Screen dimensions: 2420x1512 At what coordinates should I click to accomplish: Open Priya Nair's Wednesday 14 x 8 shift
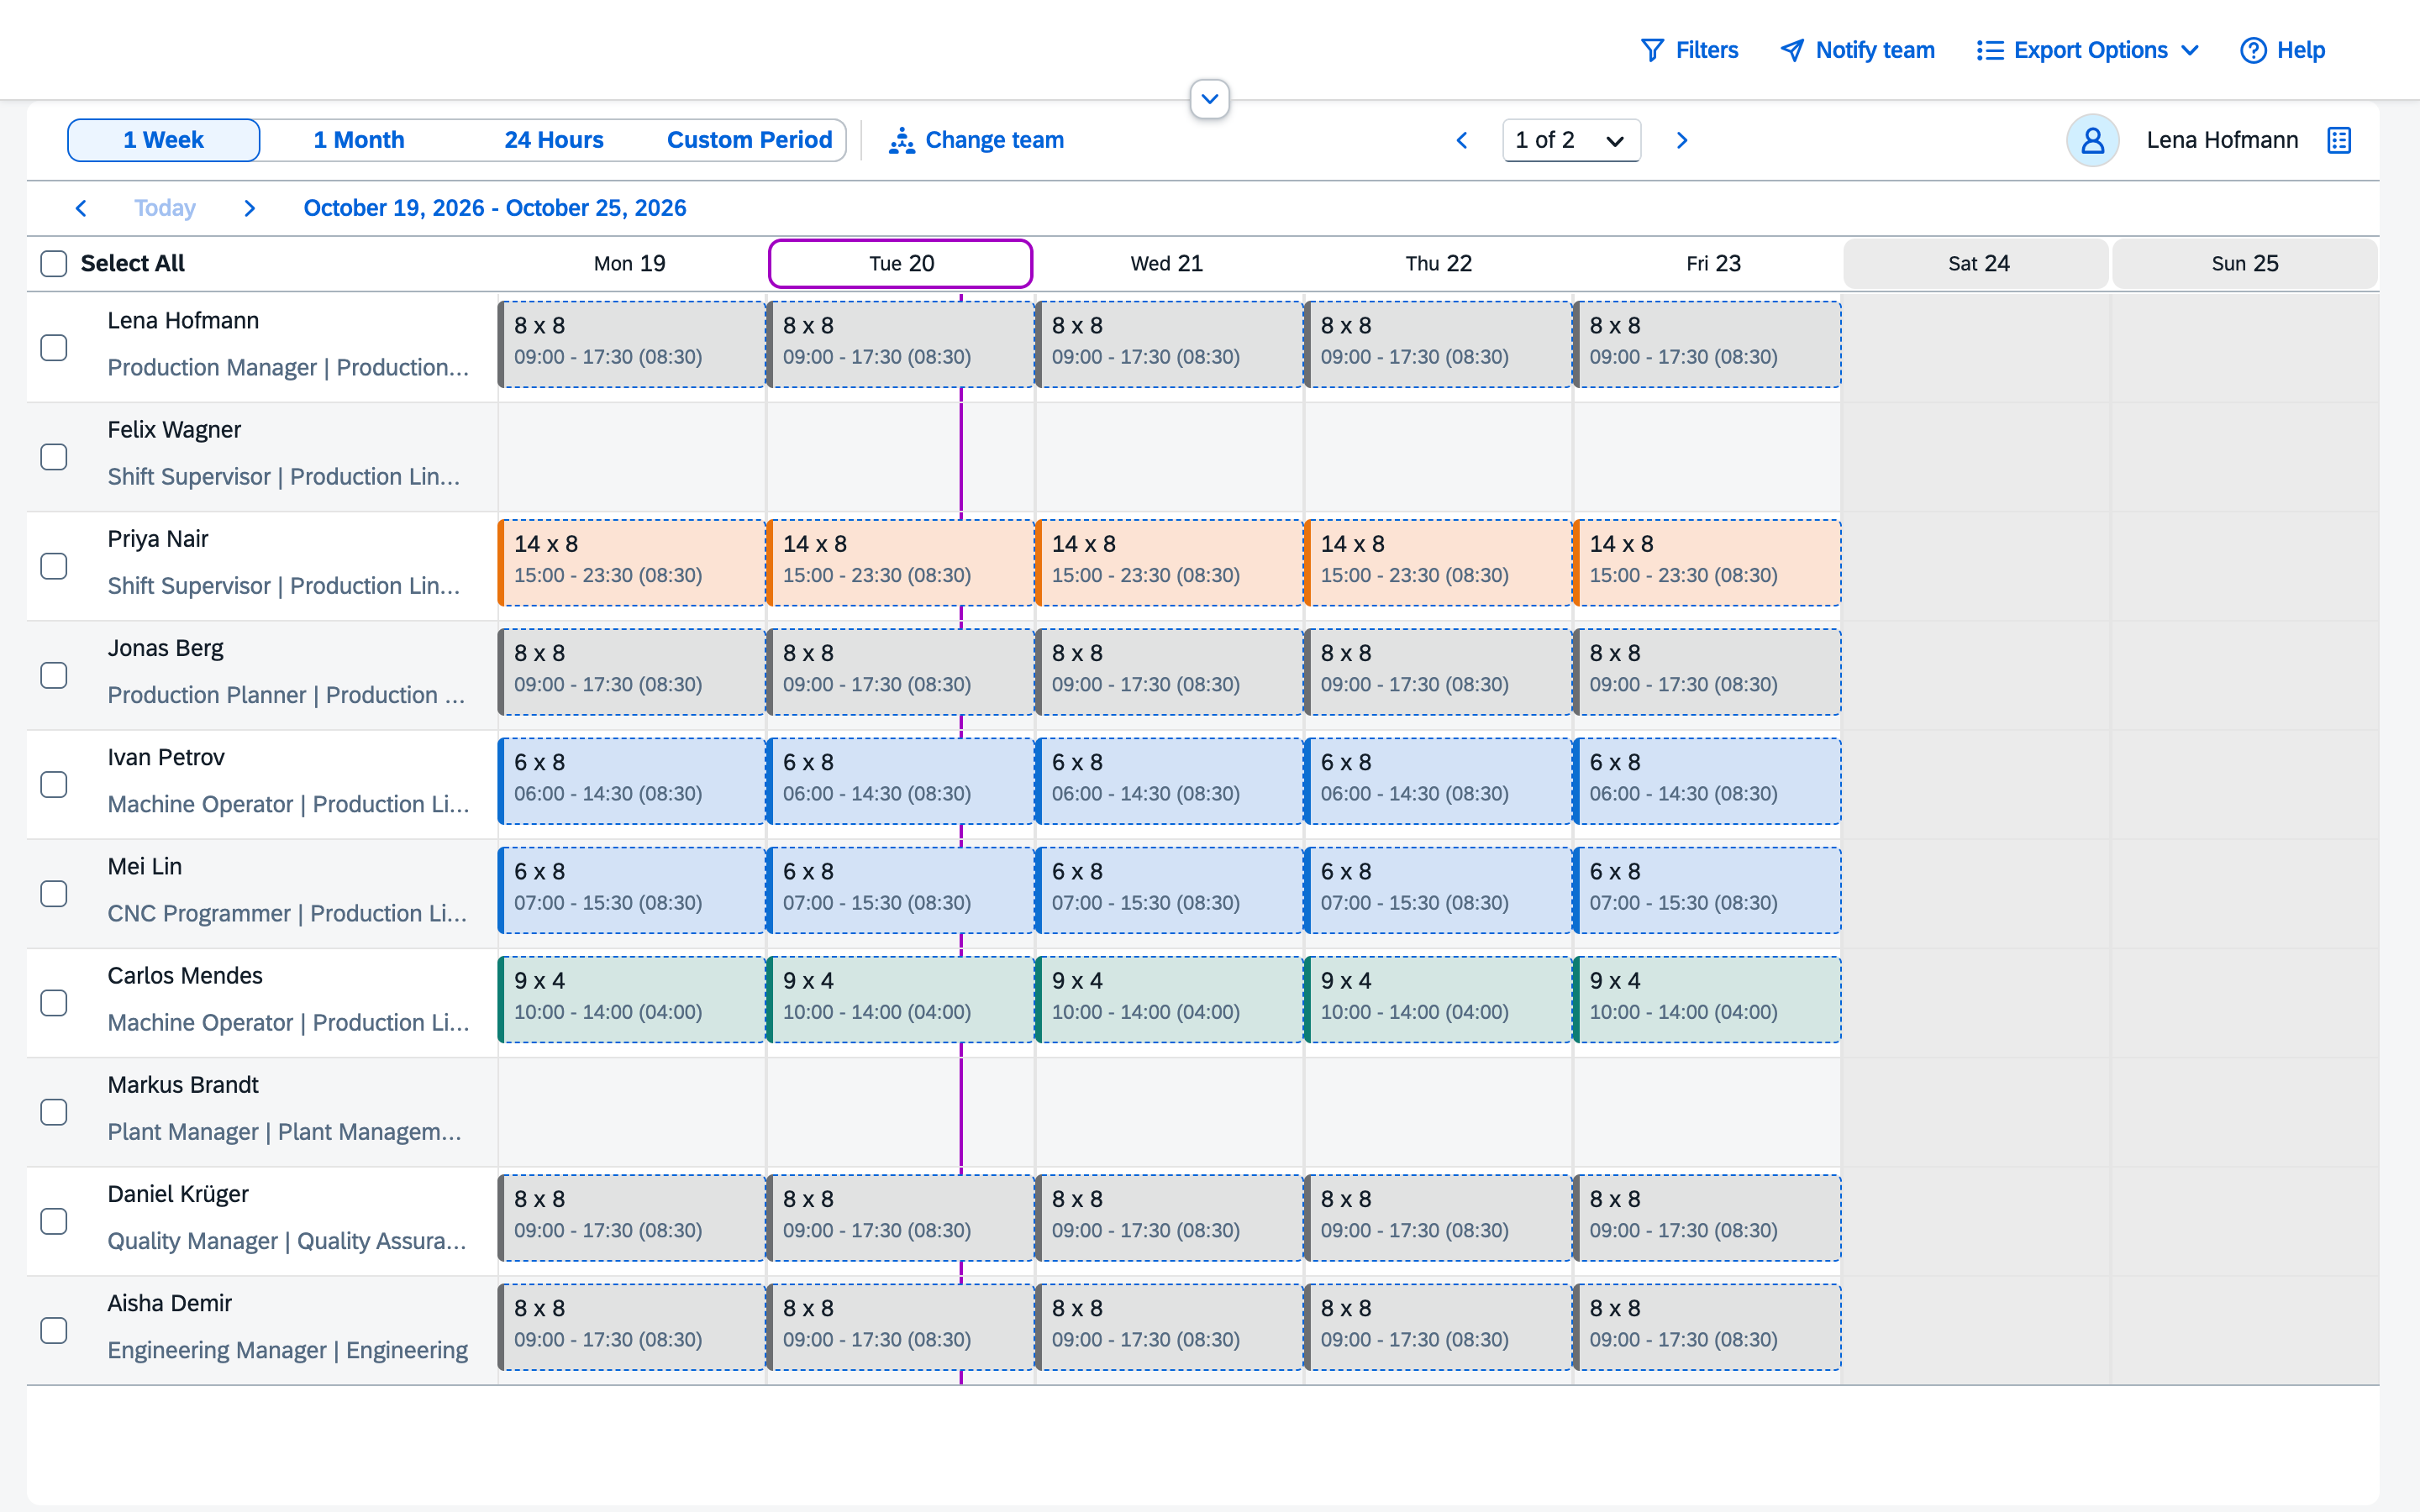(1170, 563)
